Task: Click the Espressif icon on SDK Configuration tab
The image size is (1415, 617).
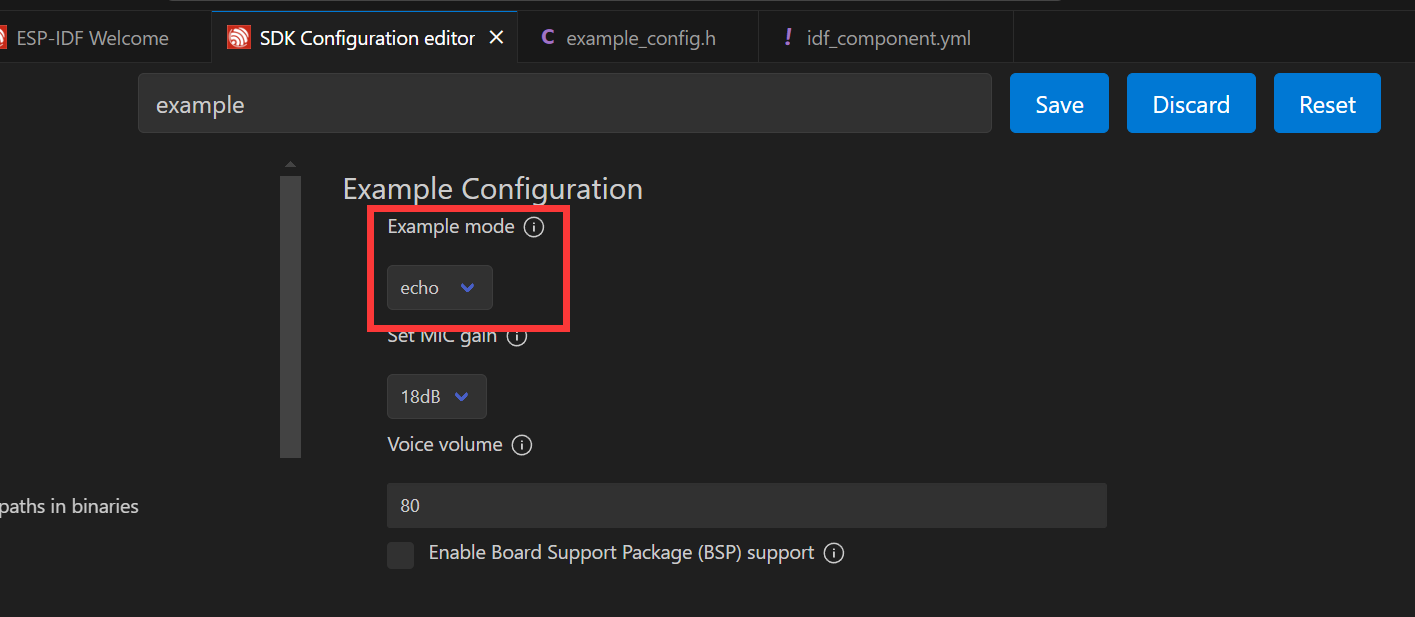Action: [239, 38]
